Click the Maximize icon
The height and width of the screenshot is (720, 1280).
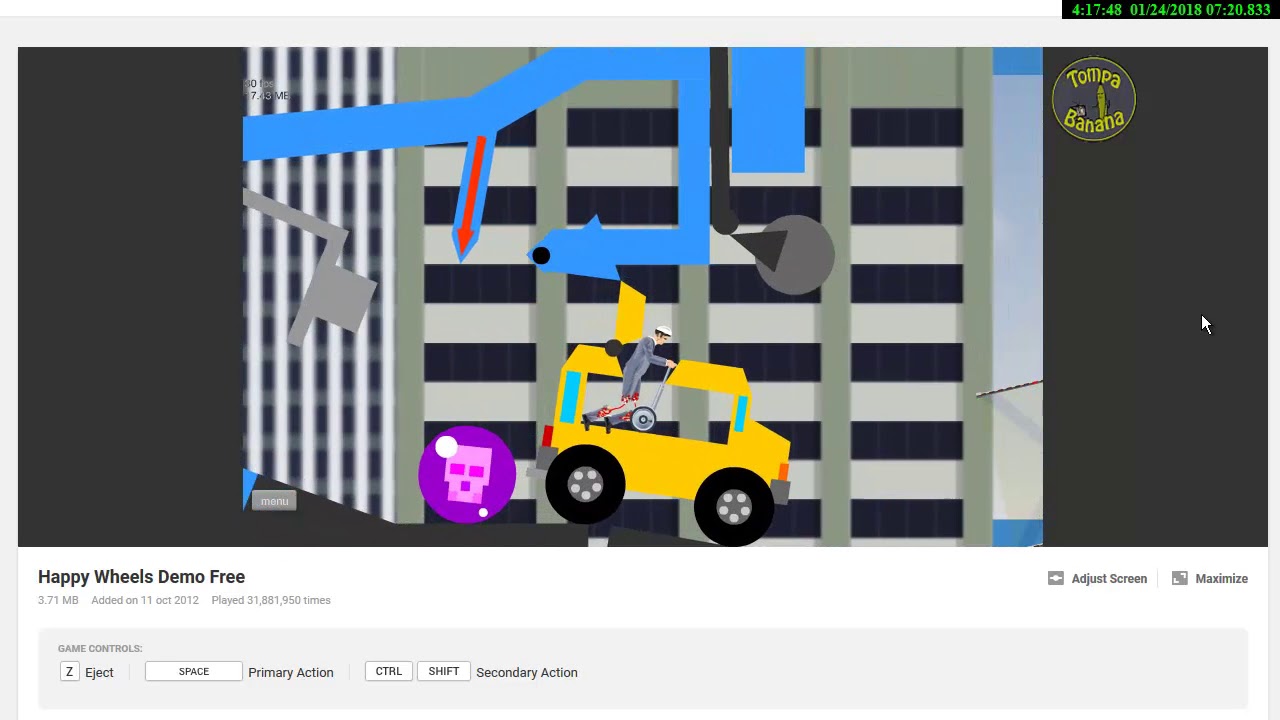pyautogui.click(x=1179, y=578)
